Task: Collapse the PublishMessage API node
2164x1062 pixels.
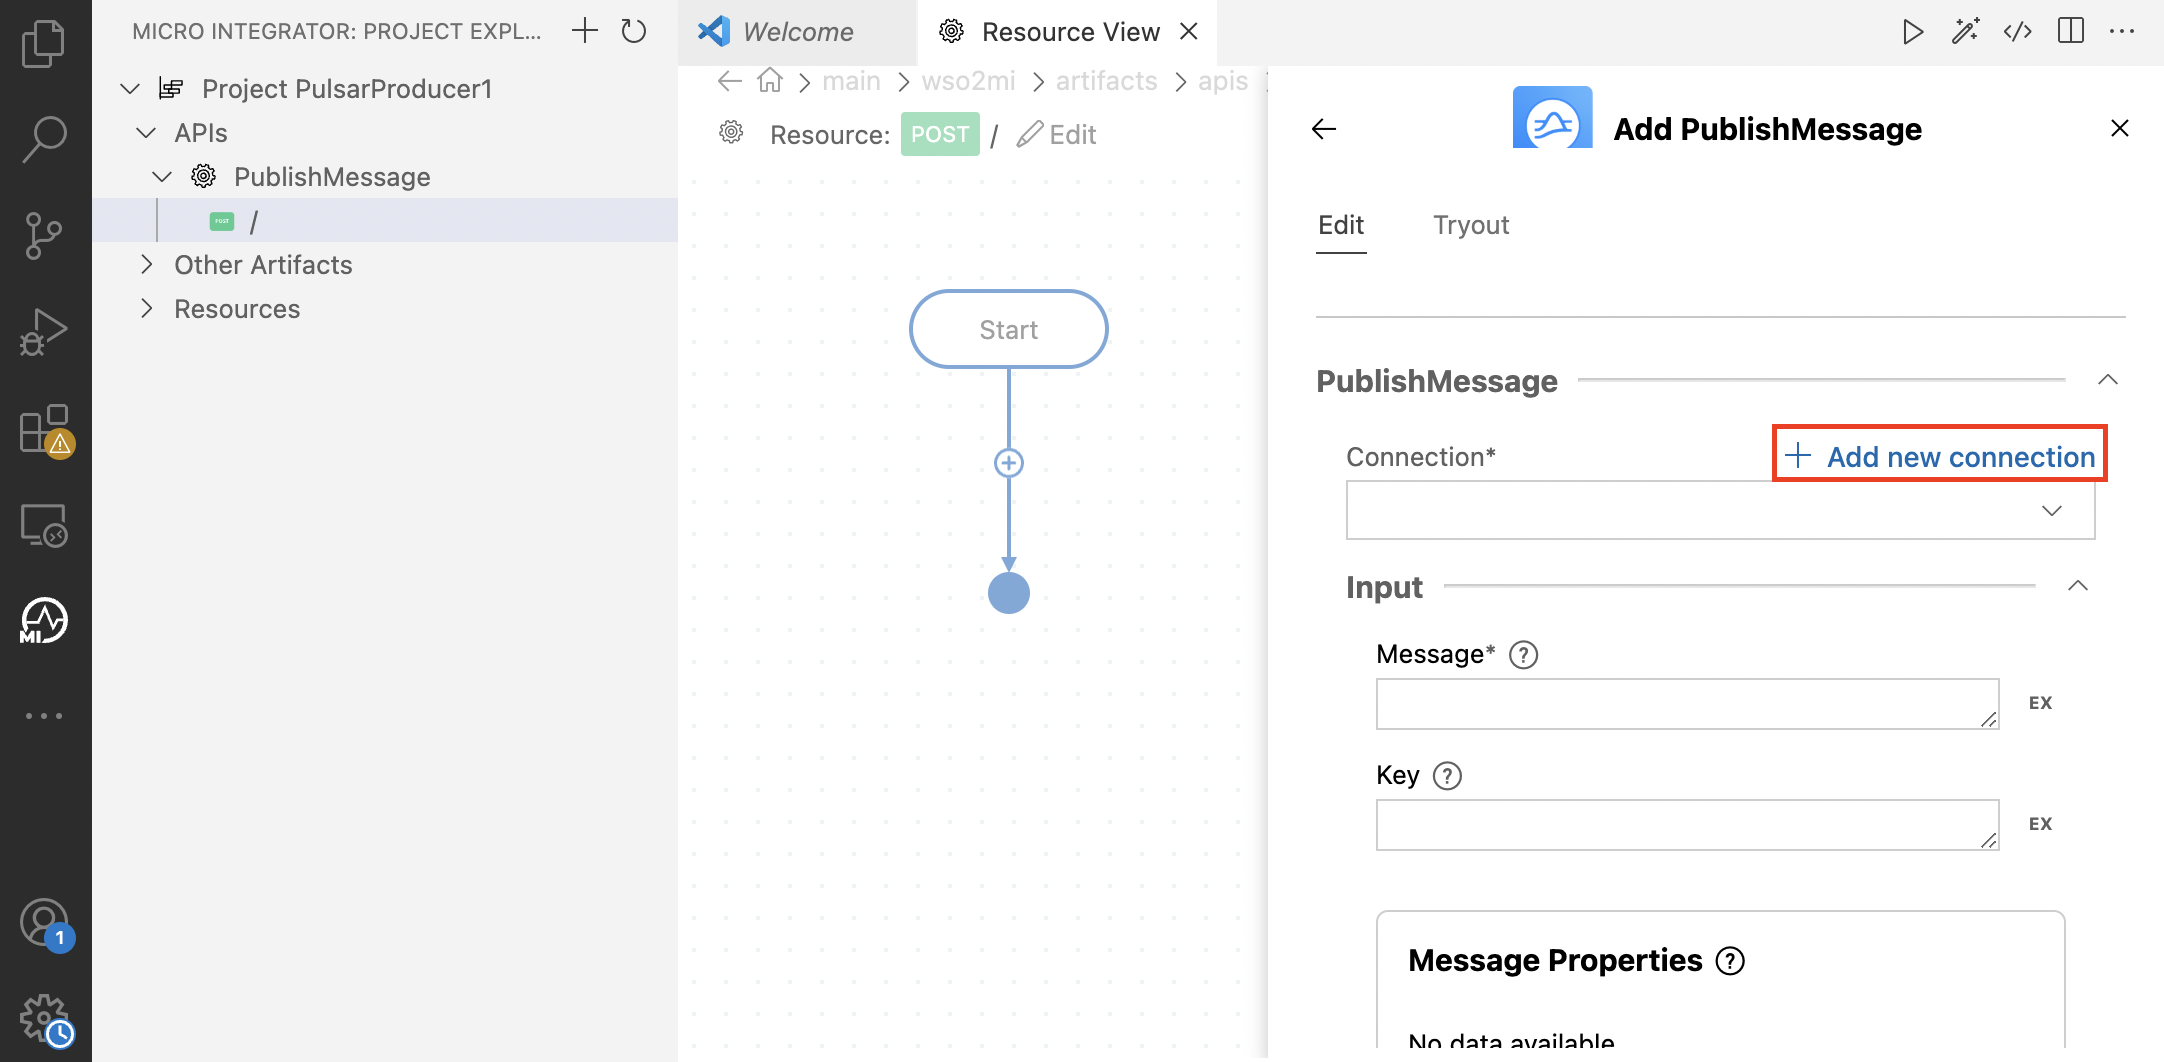Action: pyautogui.click(x=162, y=177)
